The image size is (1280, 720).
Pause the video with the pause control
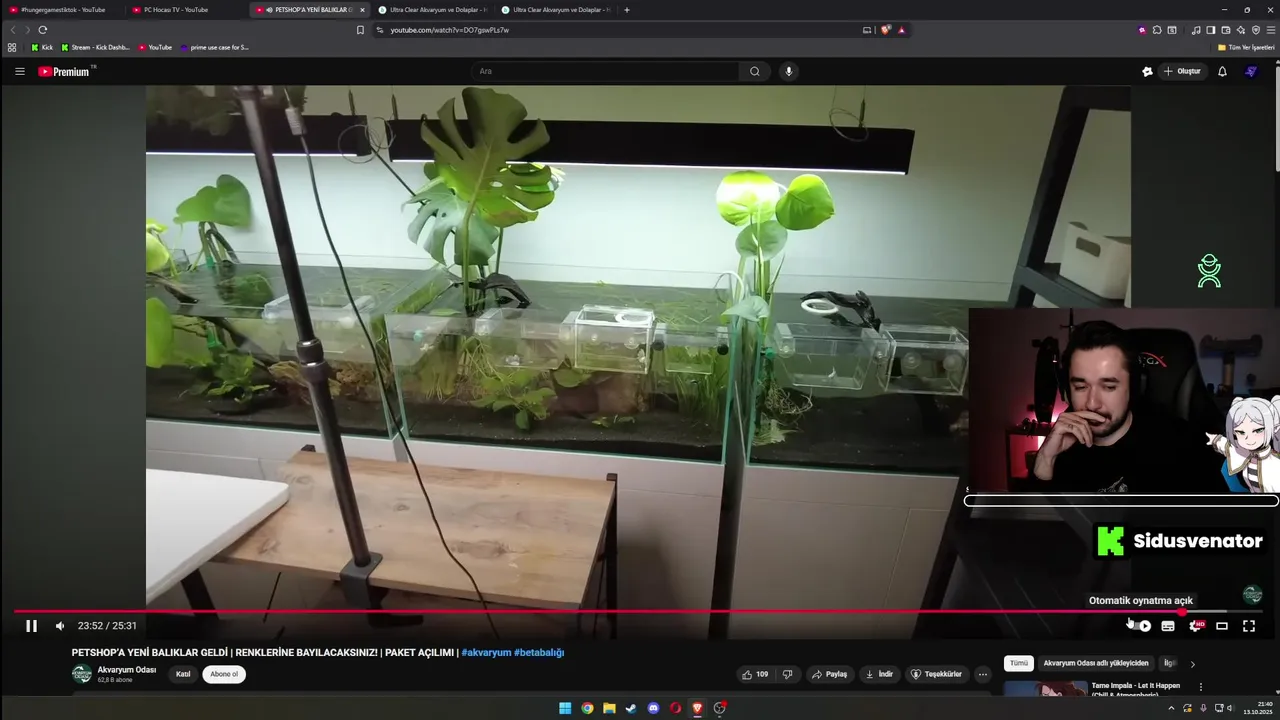click(31, 626)
